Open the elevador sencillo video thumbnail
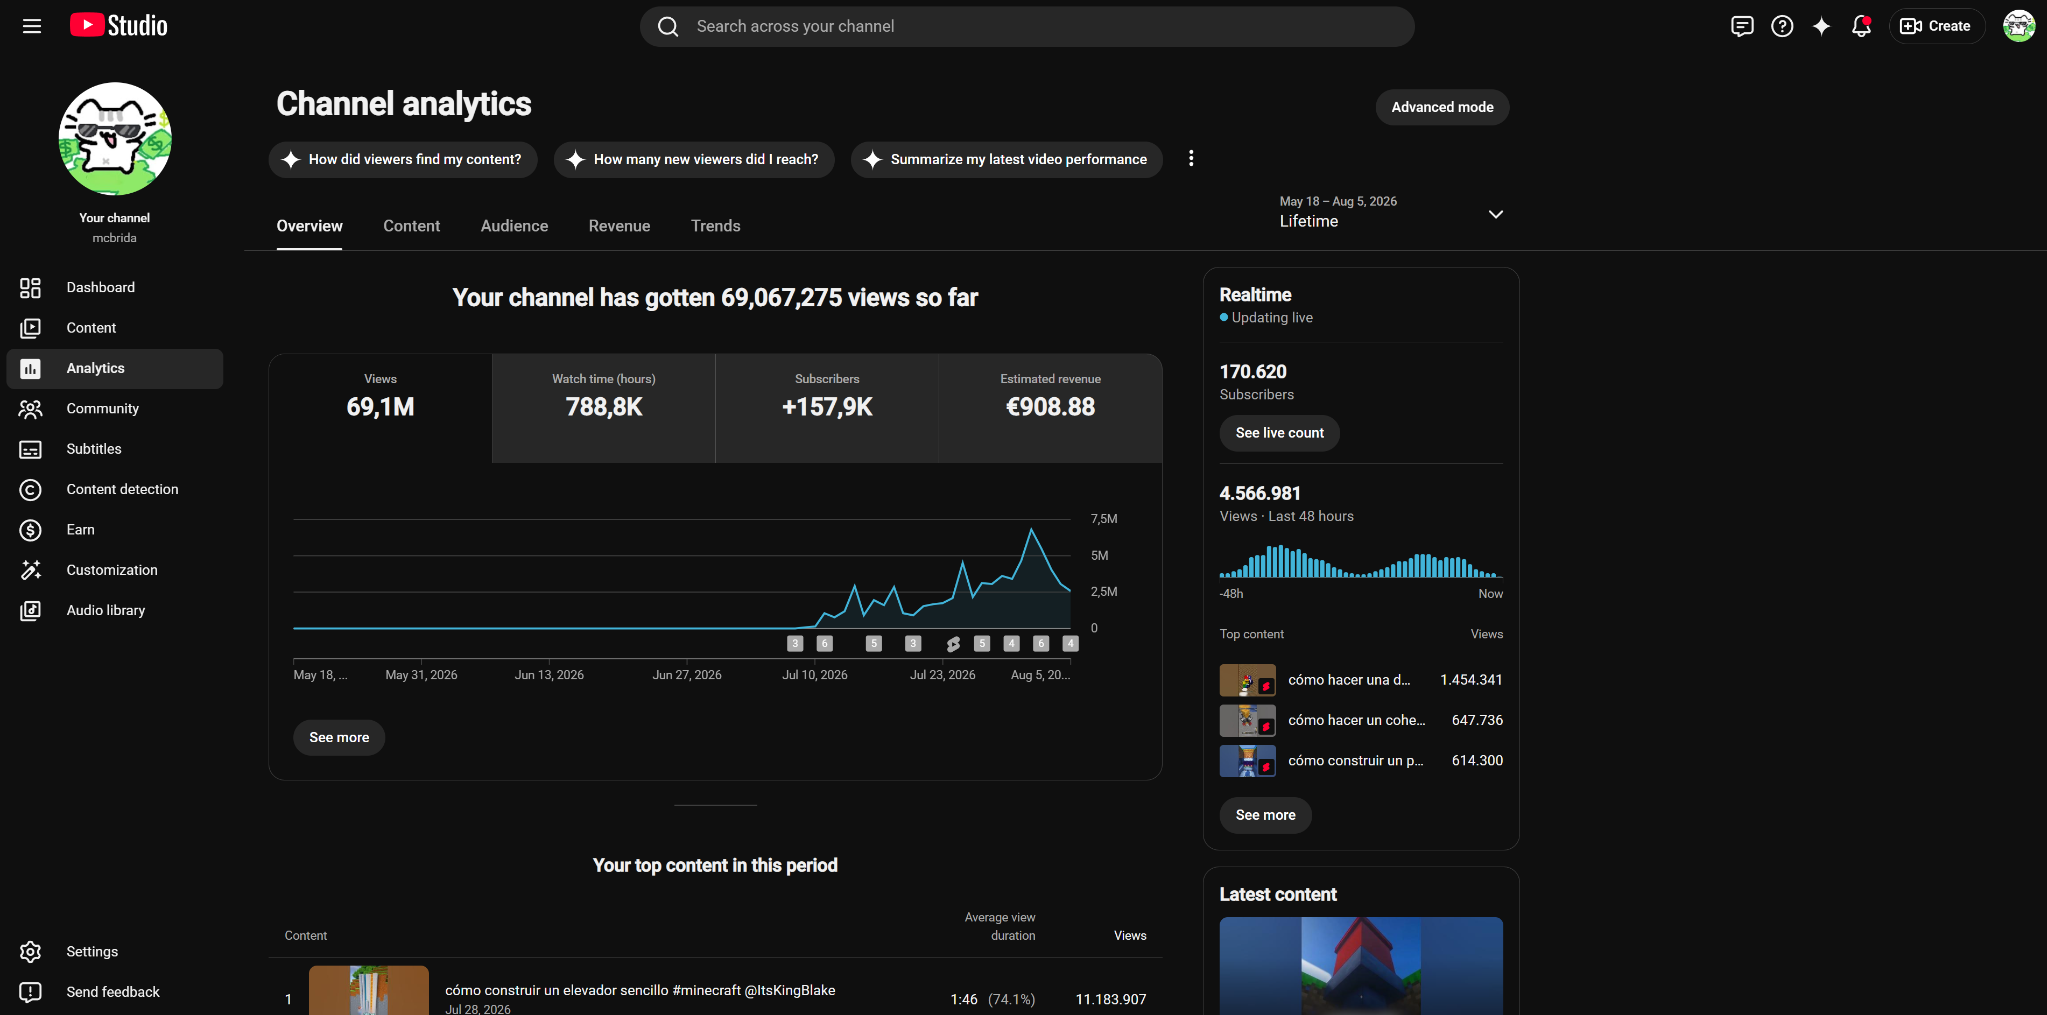This screenshot has width=2047, height=1015. pyautogui.click(x=369, y=991)
